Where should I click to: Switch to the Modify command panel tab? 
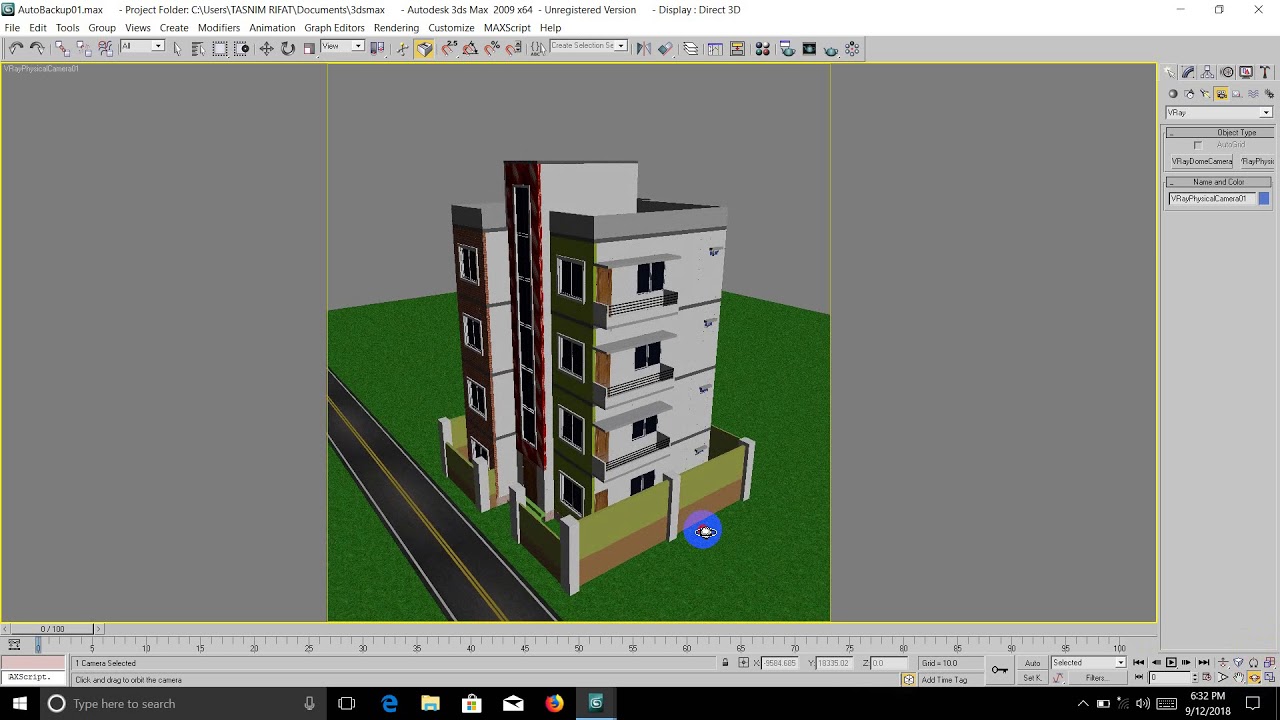click(1188, 72)
